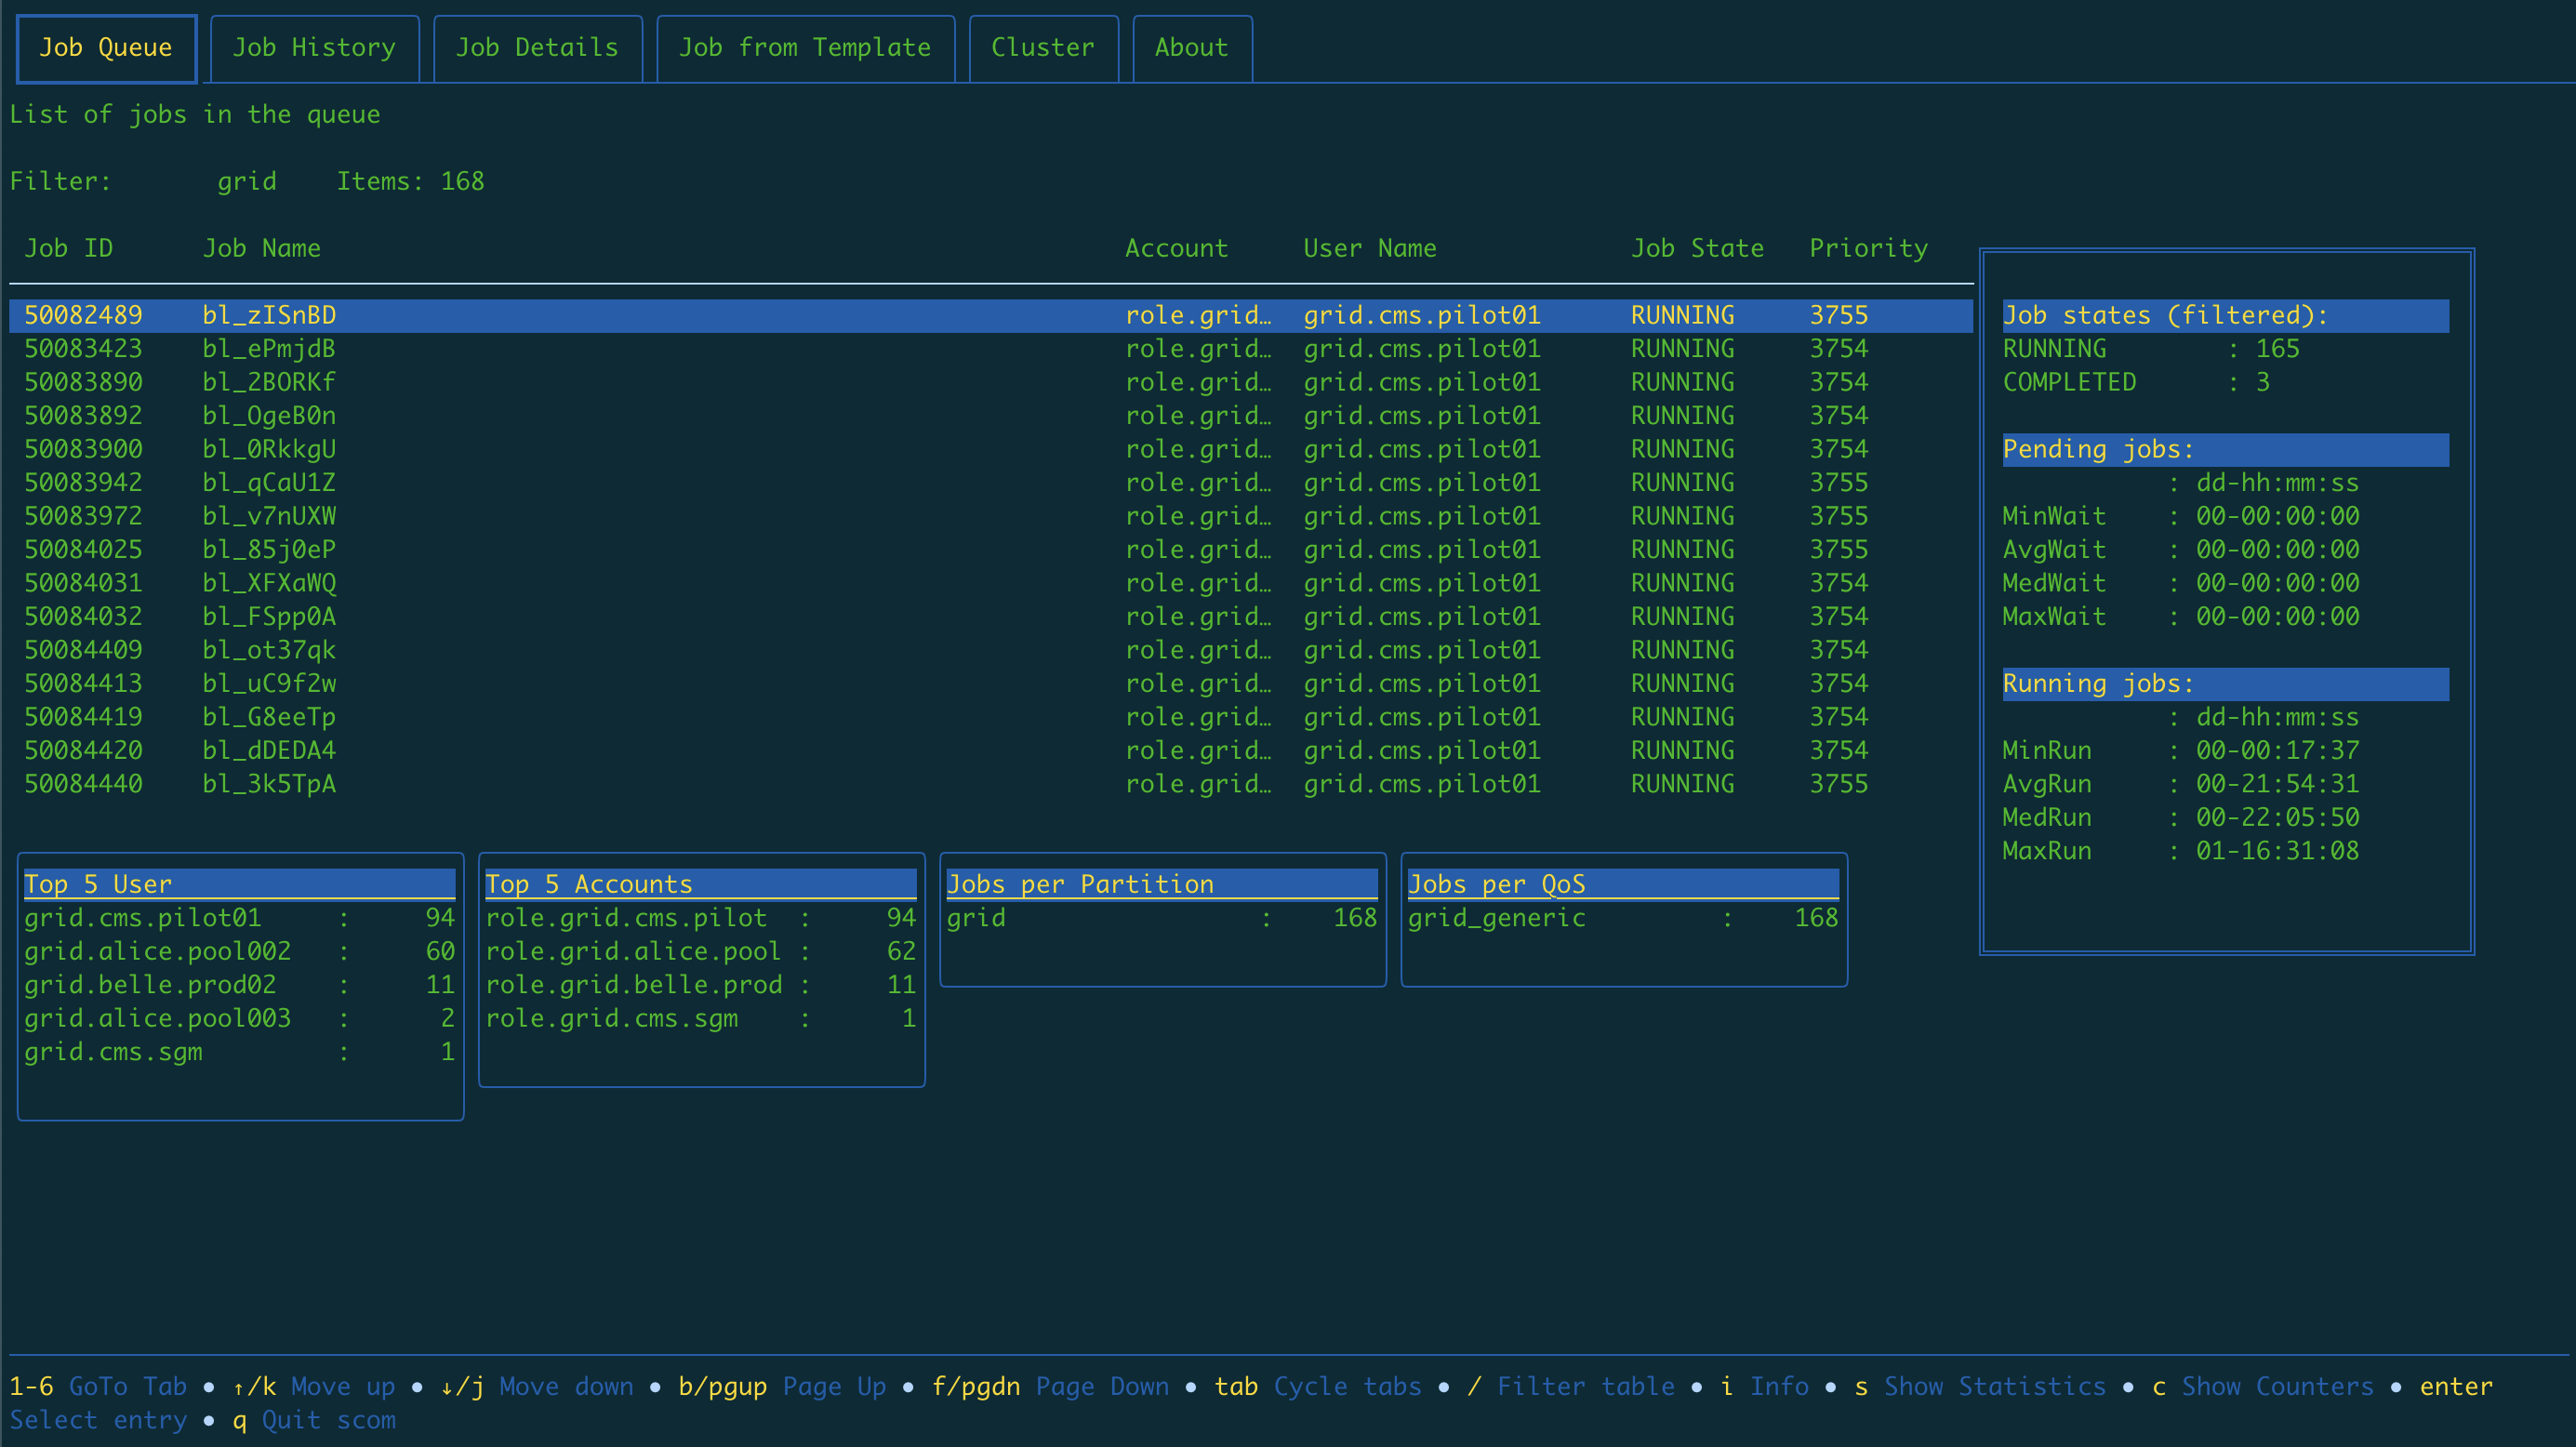This screenshot has width=2576, height=1447.
Task: Click role.grid.belle.prod in Top 5 Accounts
Action: point(633,985)
